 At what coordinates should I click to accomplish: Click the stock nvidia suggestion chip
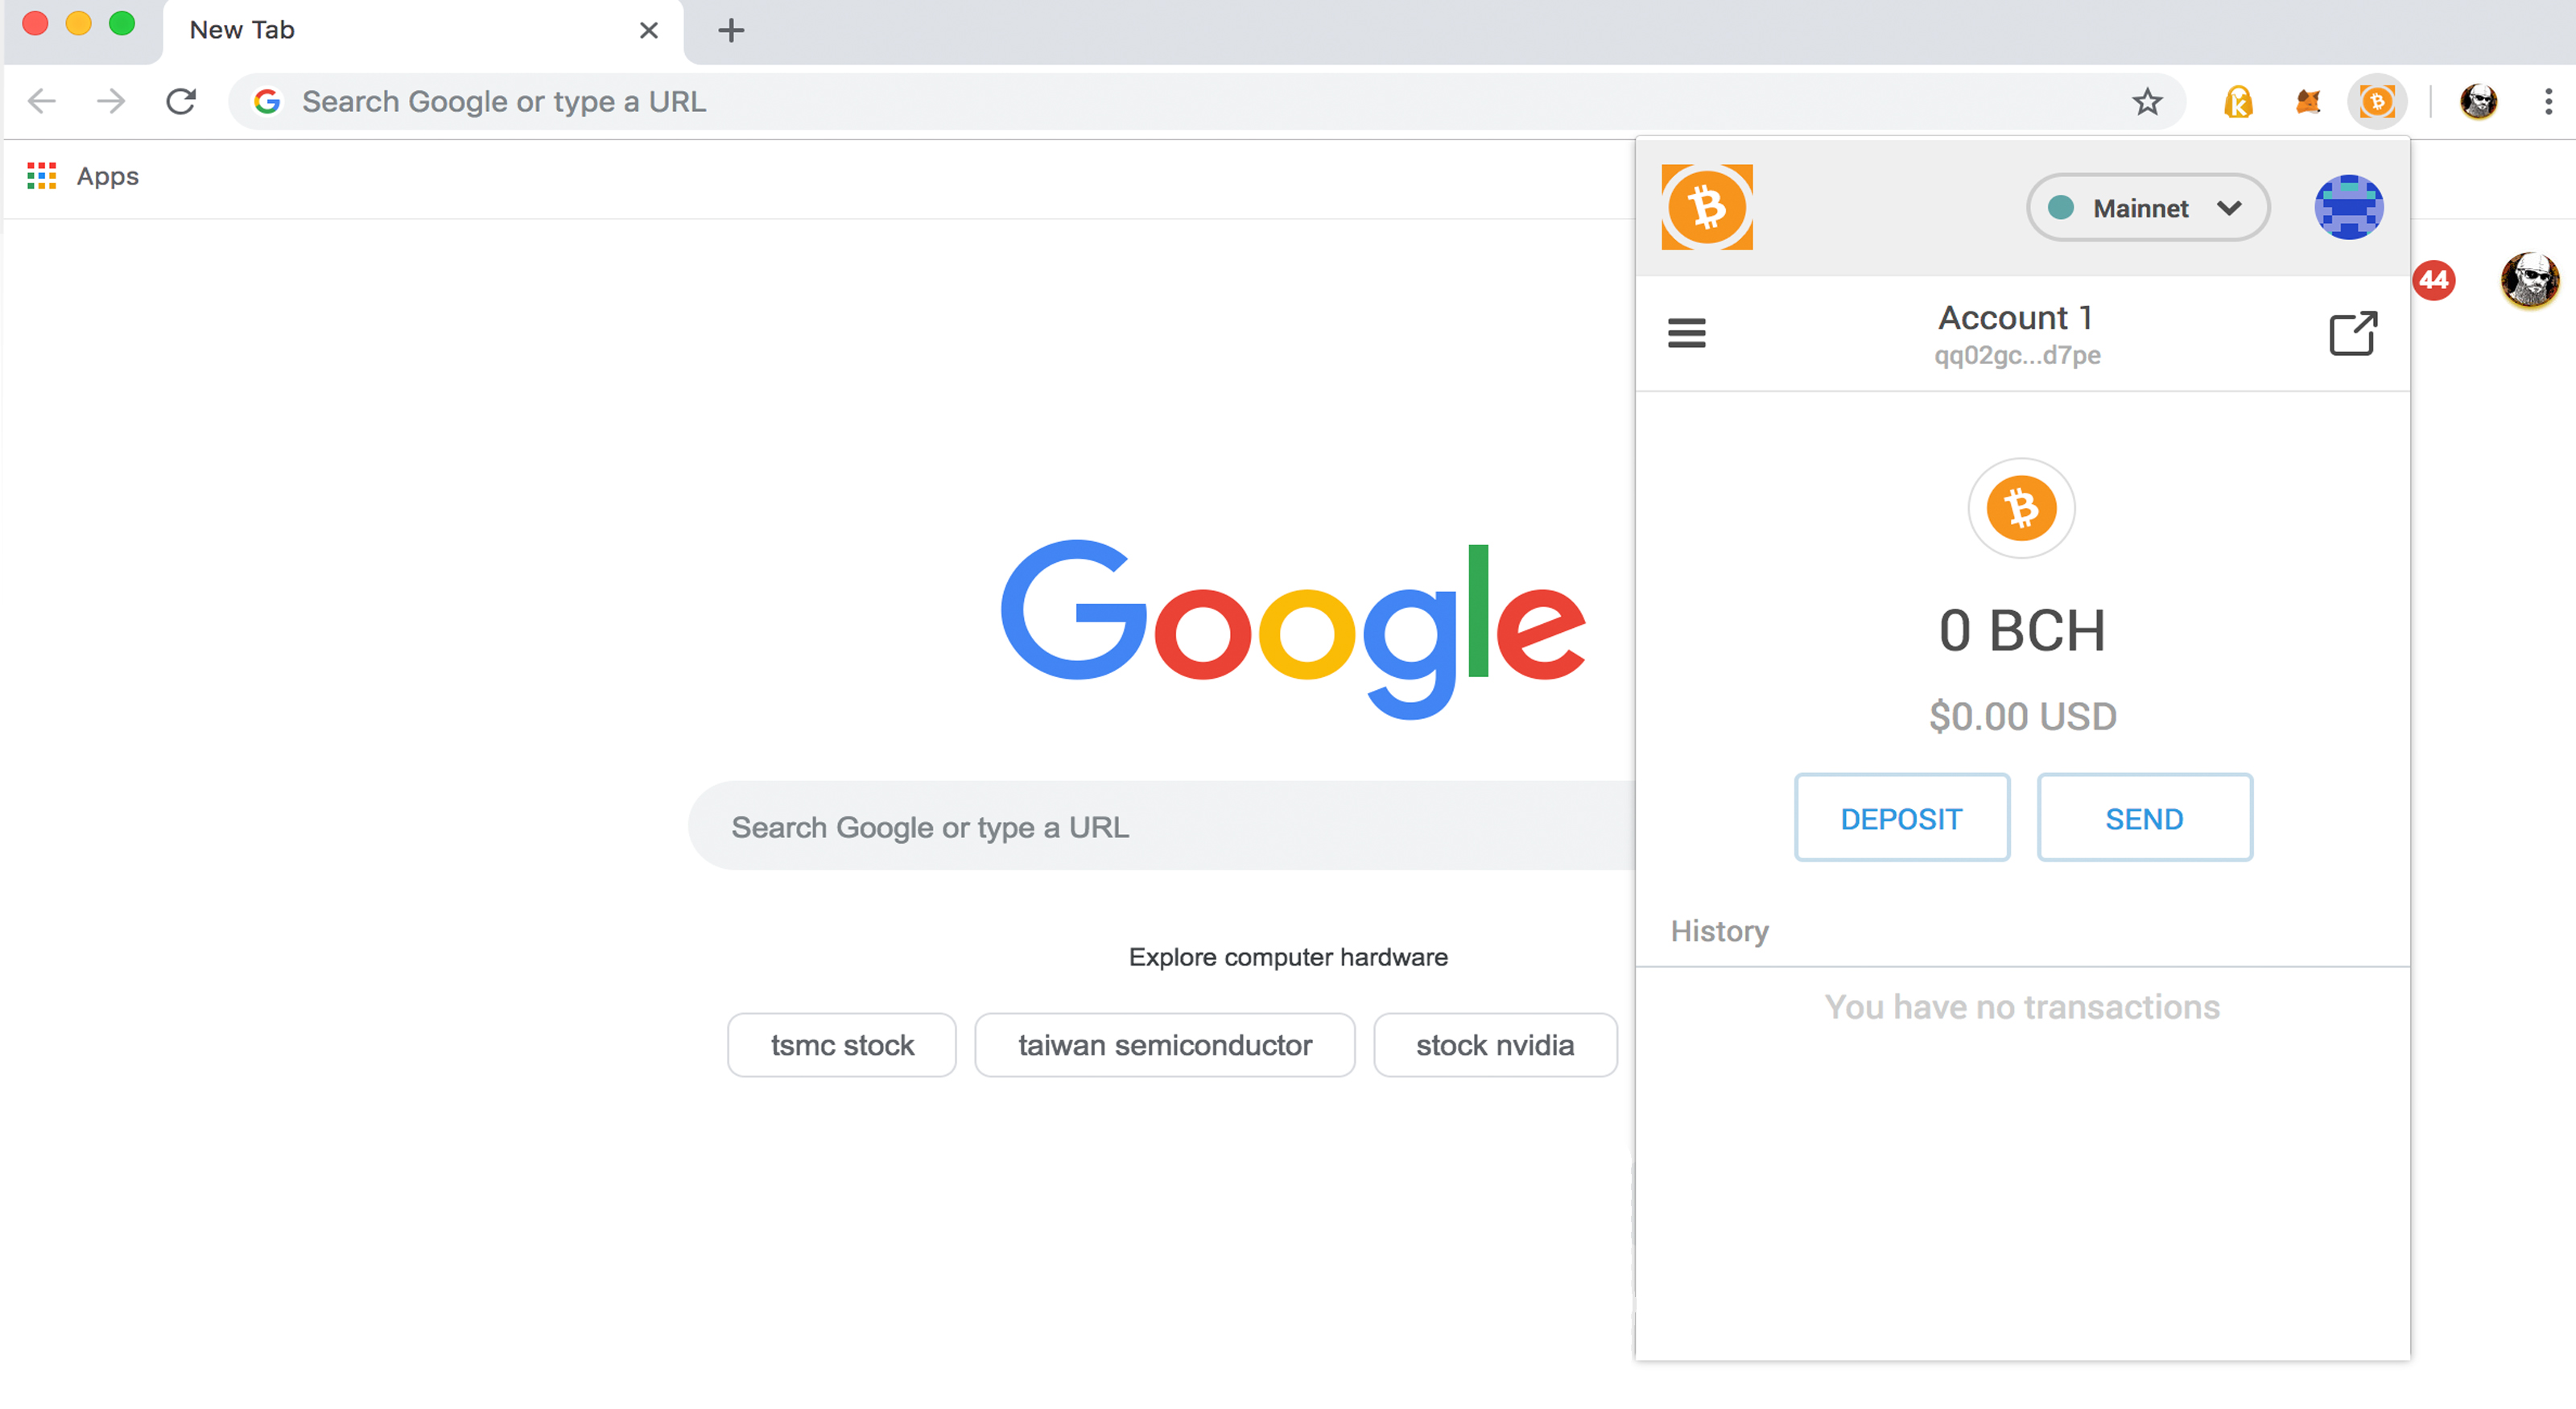1494,1044
